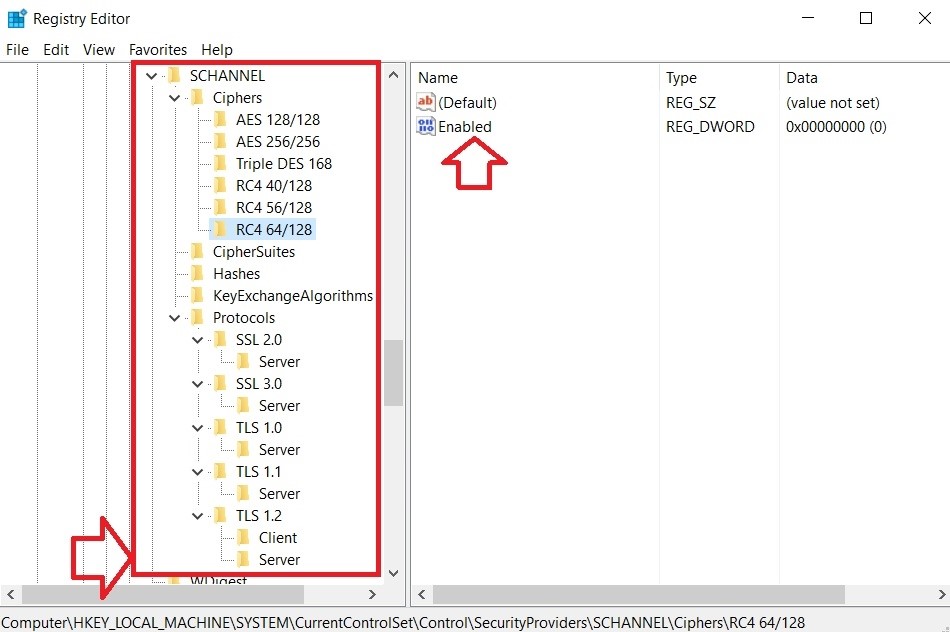Select the RC4 40/128 key label
The image size is (950, 632).
pos(274,185)
